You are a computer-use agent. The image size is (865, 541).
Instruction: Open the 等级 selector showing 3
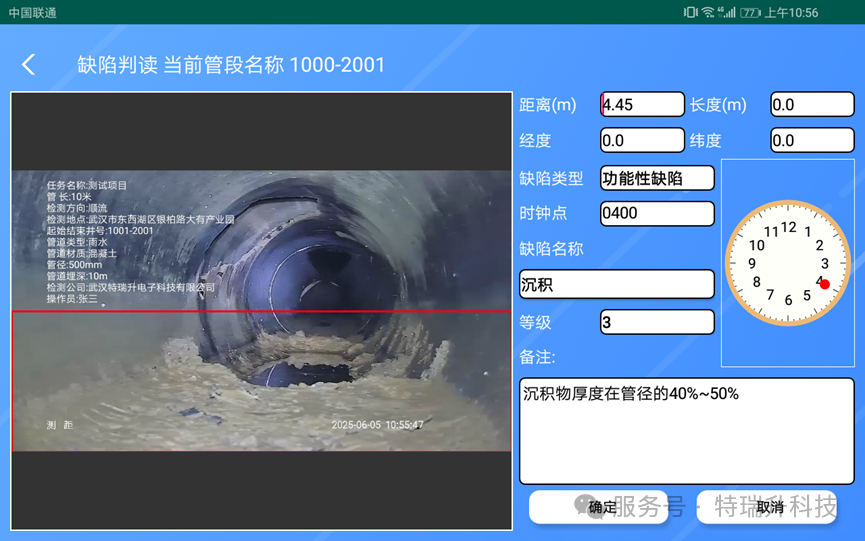point(657,322)
